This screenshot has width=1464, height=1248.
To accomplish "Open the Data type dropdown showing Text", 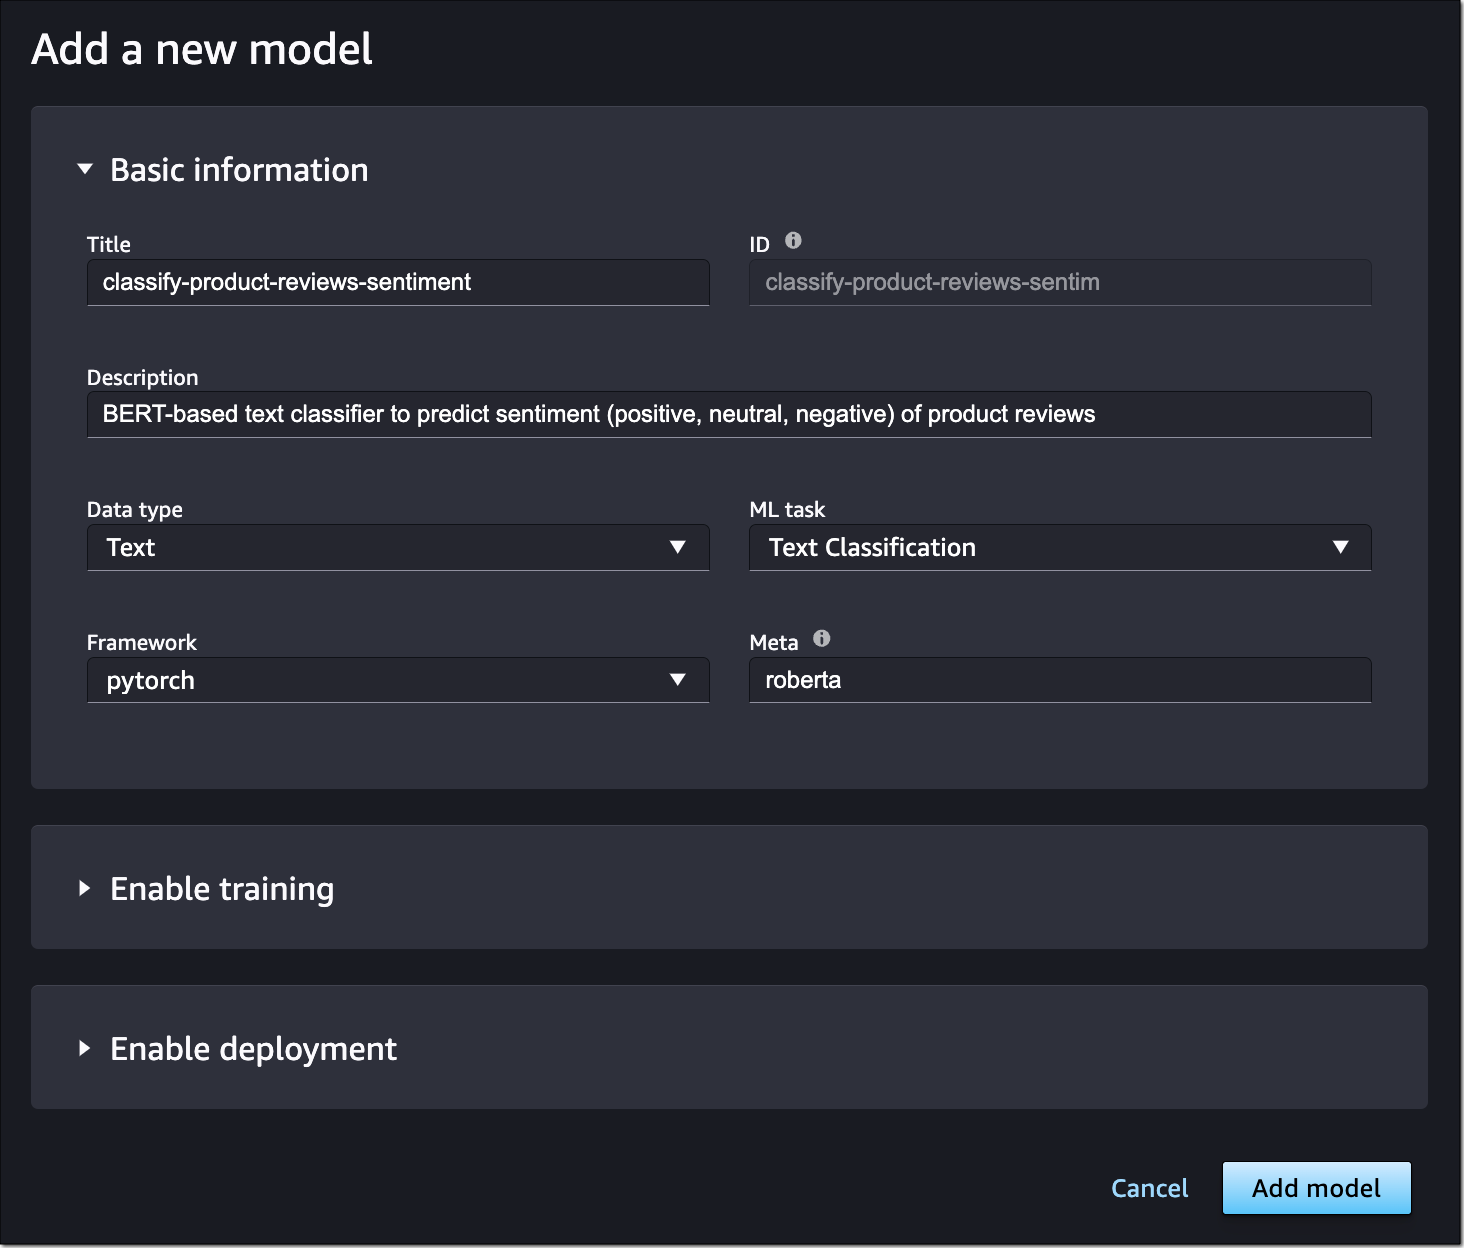I will 398,547.
